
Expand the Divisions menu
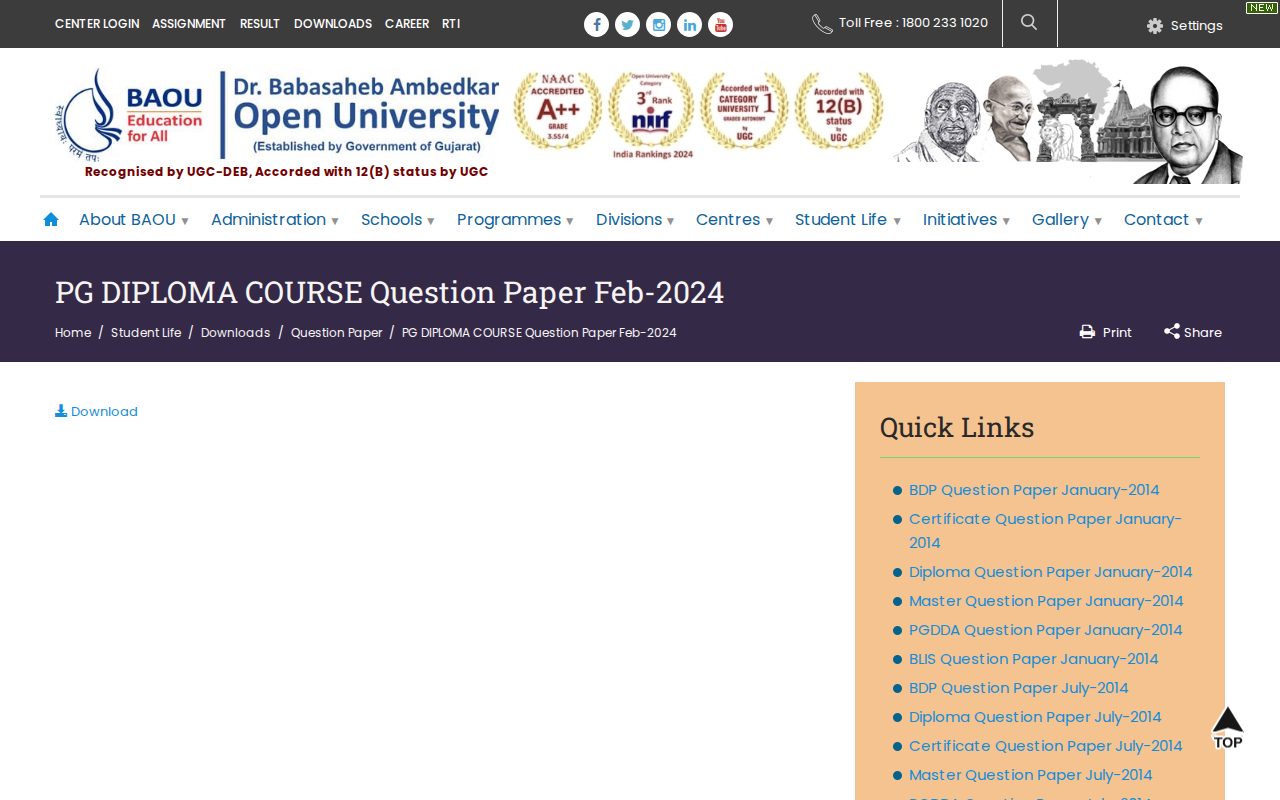635,220
